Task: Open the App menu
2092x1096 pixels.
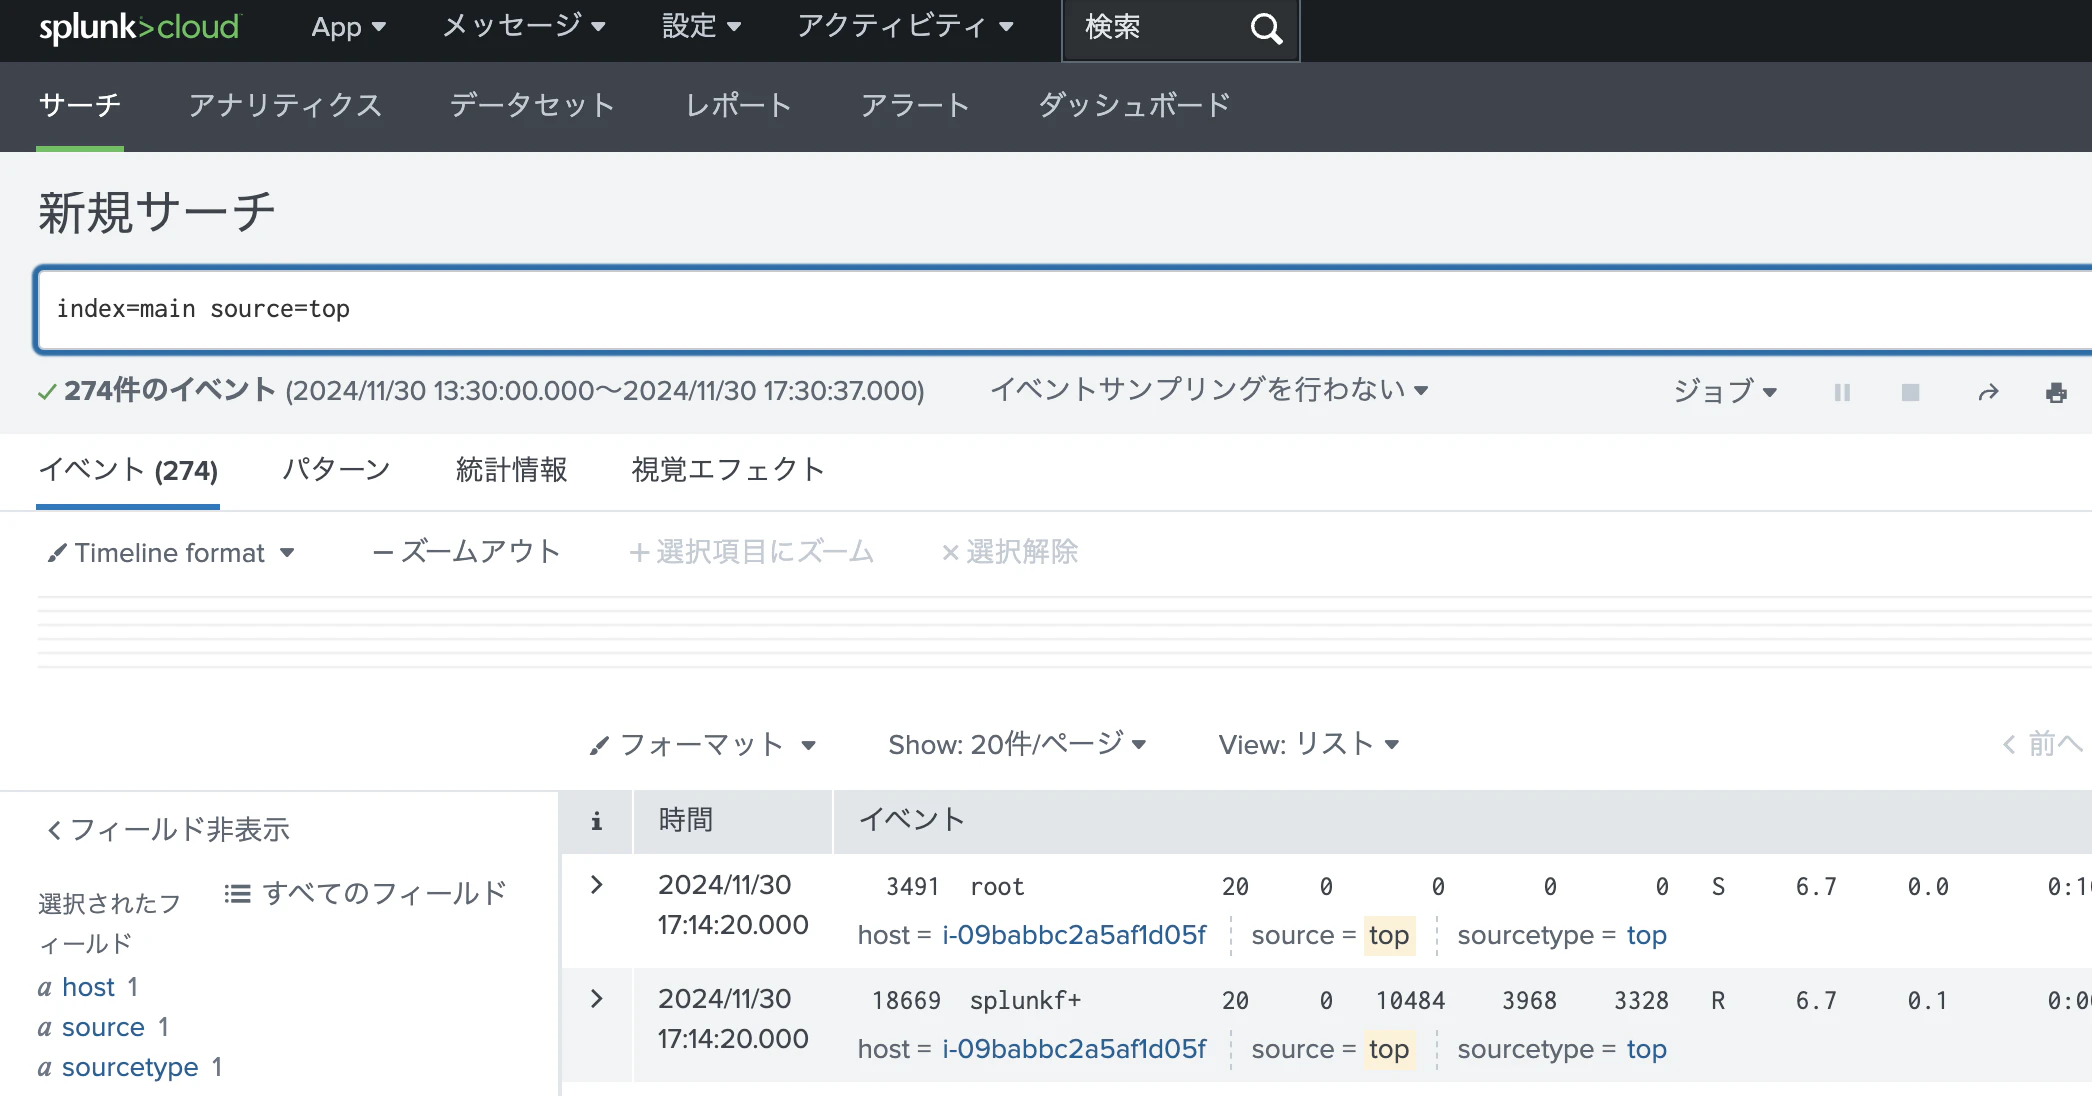Action: click(348, 27)
